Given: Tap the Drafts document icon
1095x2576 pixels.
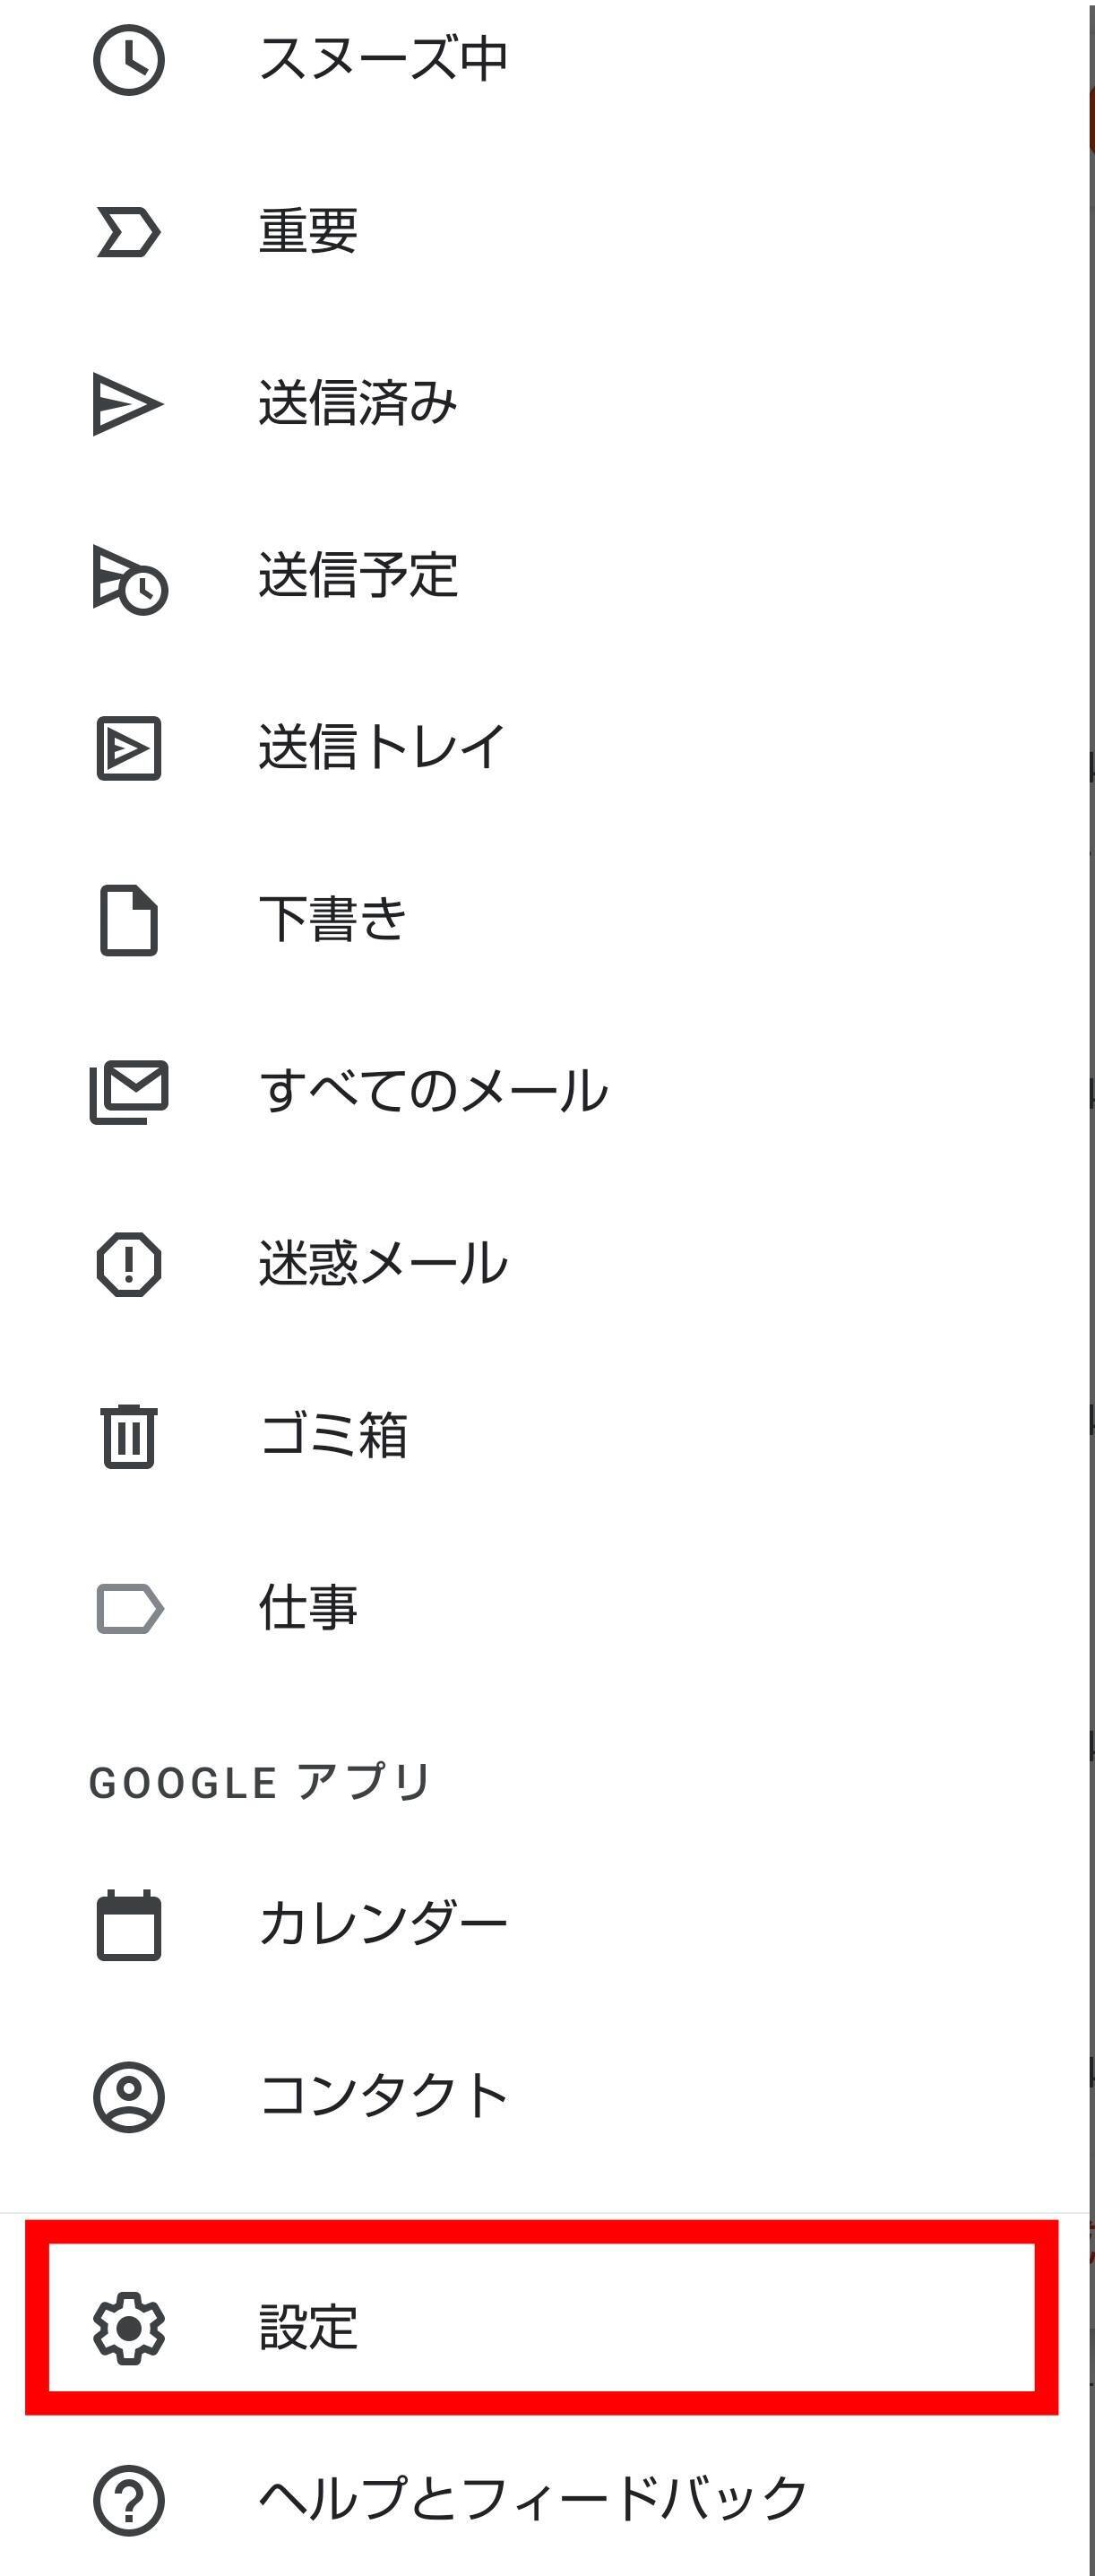Looking at the screenshot, I should click(128, 920).
